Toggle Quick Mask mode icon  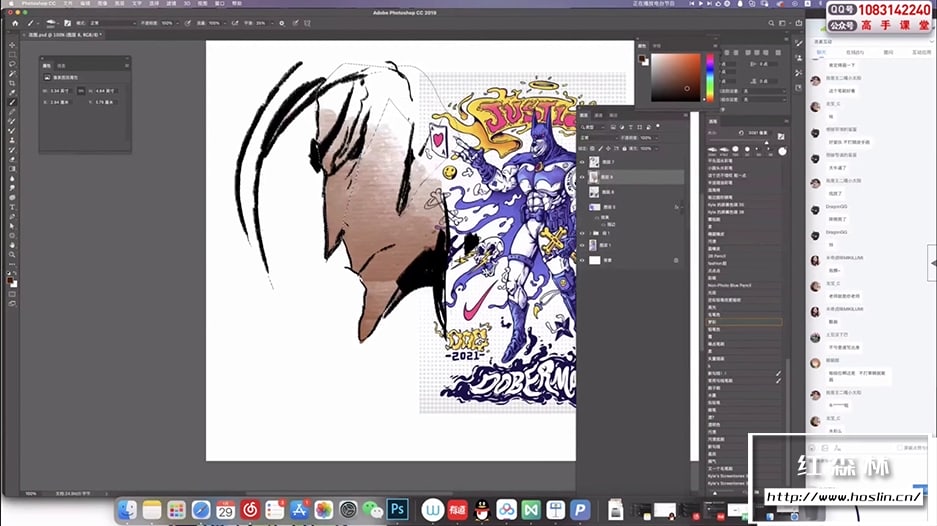tap(12, 294)
